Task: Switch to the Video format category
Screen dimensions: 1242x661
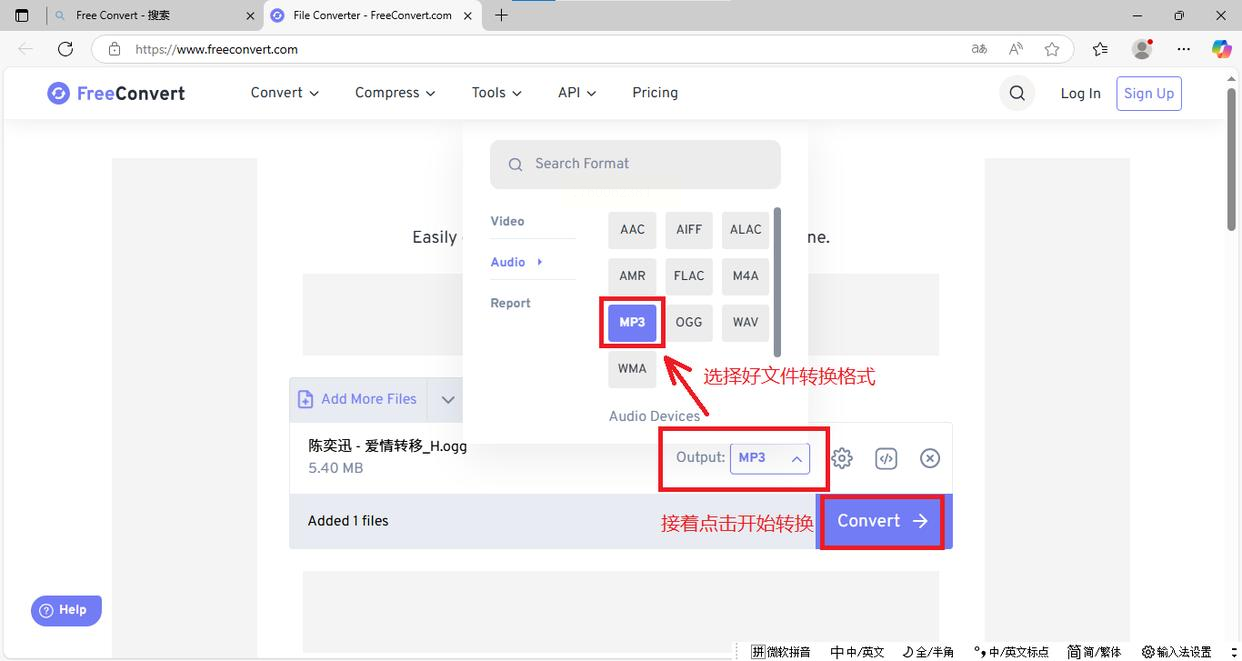Action: (x=508, y=221)
